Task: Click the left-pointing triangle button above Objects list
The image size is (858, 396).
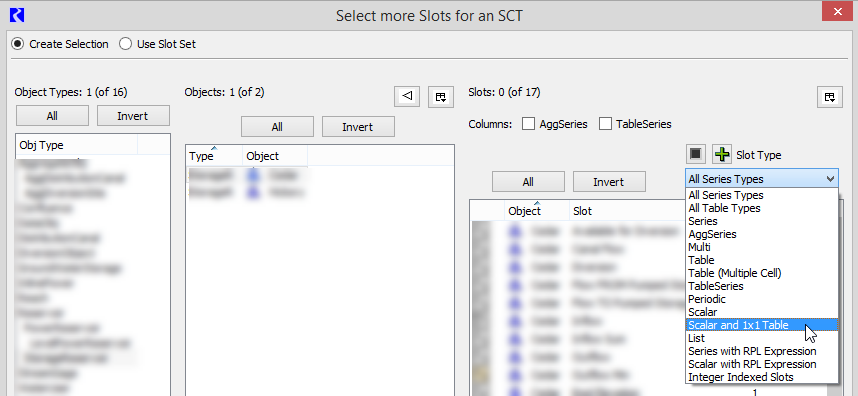Action: pyautogui.click(x=407, y=97)
